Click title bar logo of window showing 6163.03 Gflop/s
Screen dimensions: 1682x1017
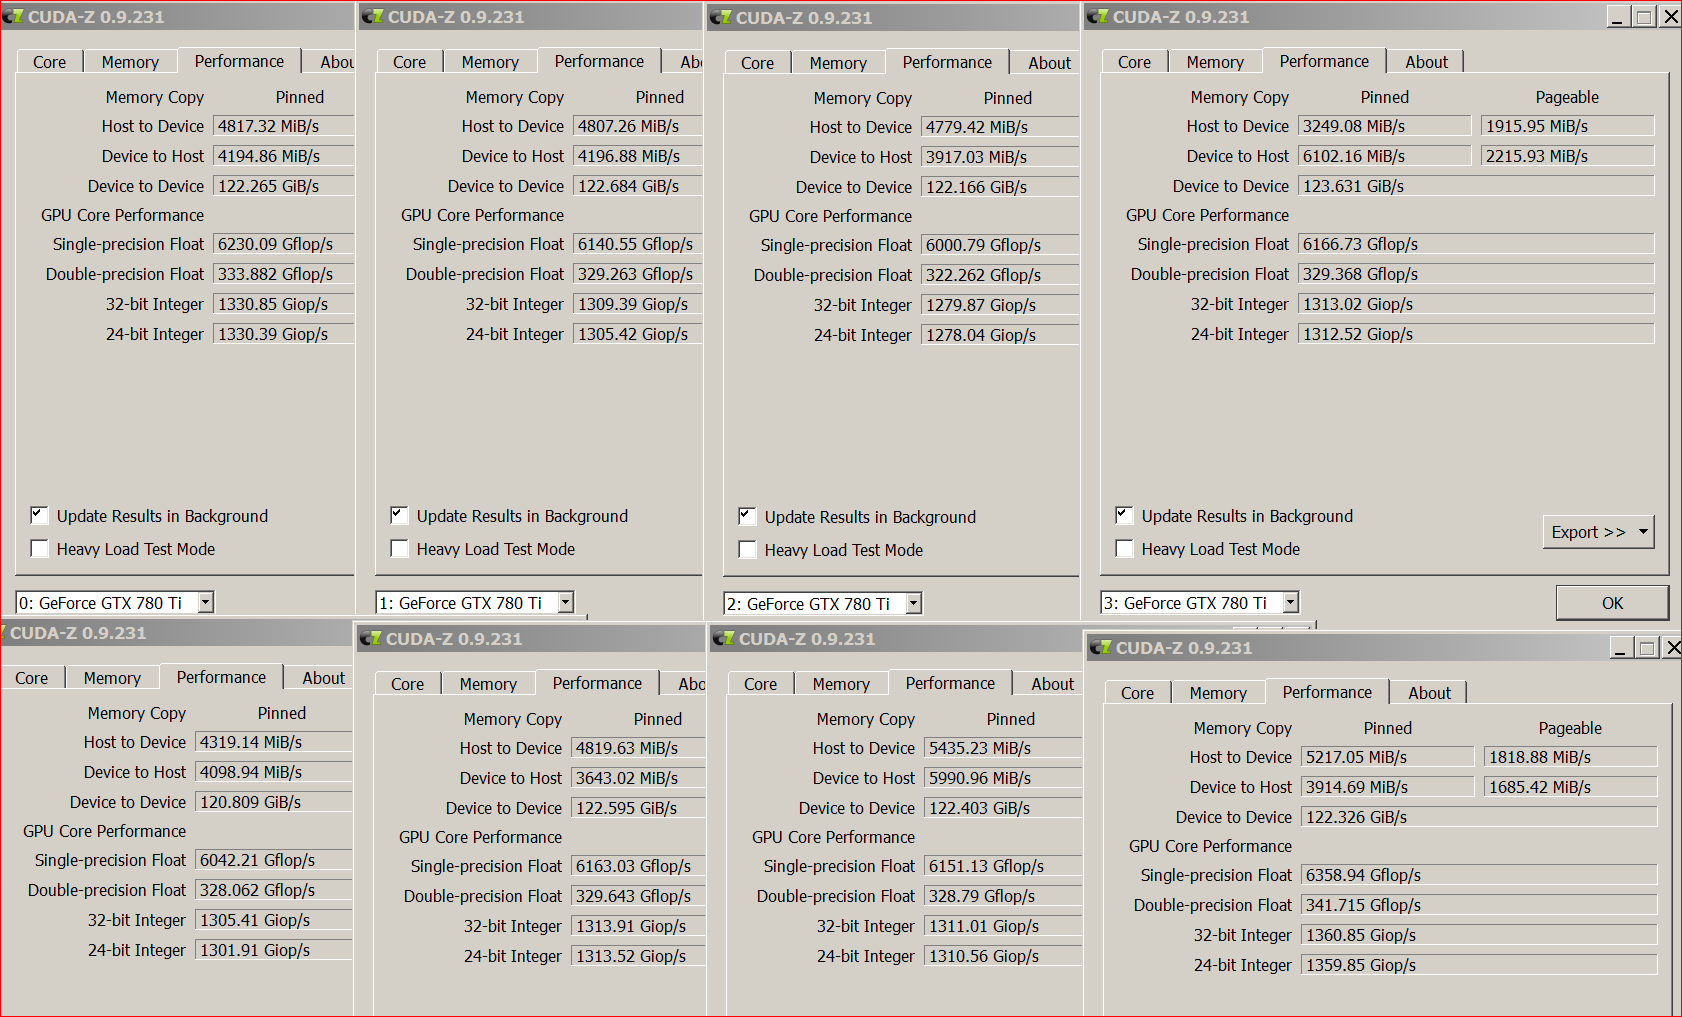pos(370,638)
